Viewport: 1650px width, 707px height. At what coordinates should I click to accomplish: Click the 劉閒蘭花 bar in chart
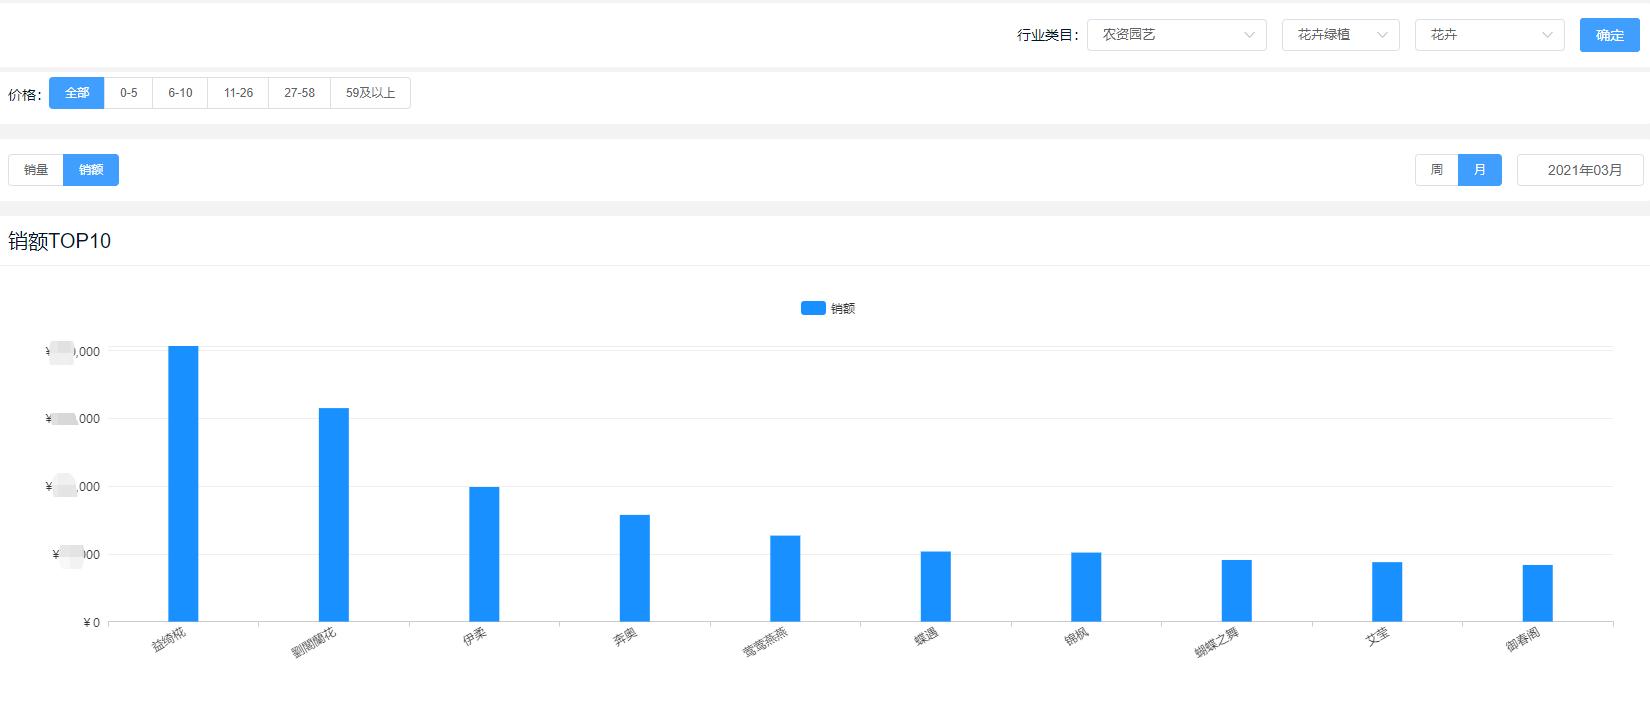click(x=334, y=515)
